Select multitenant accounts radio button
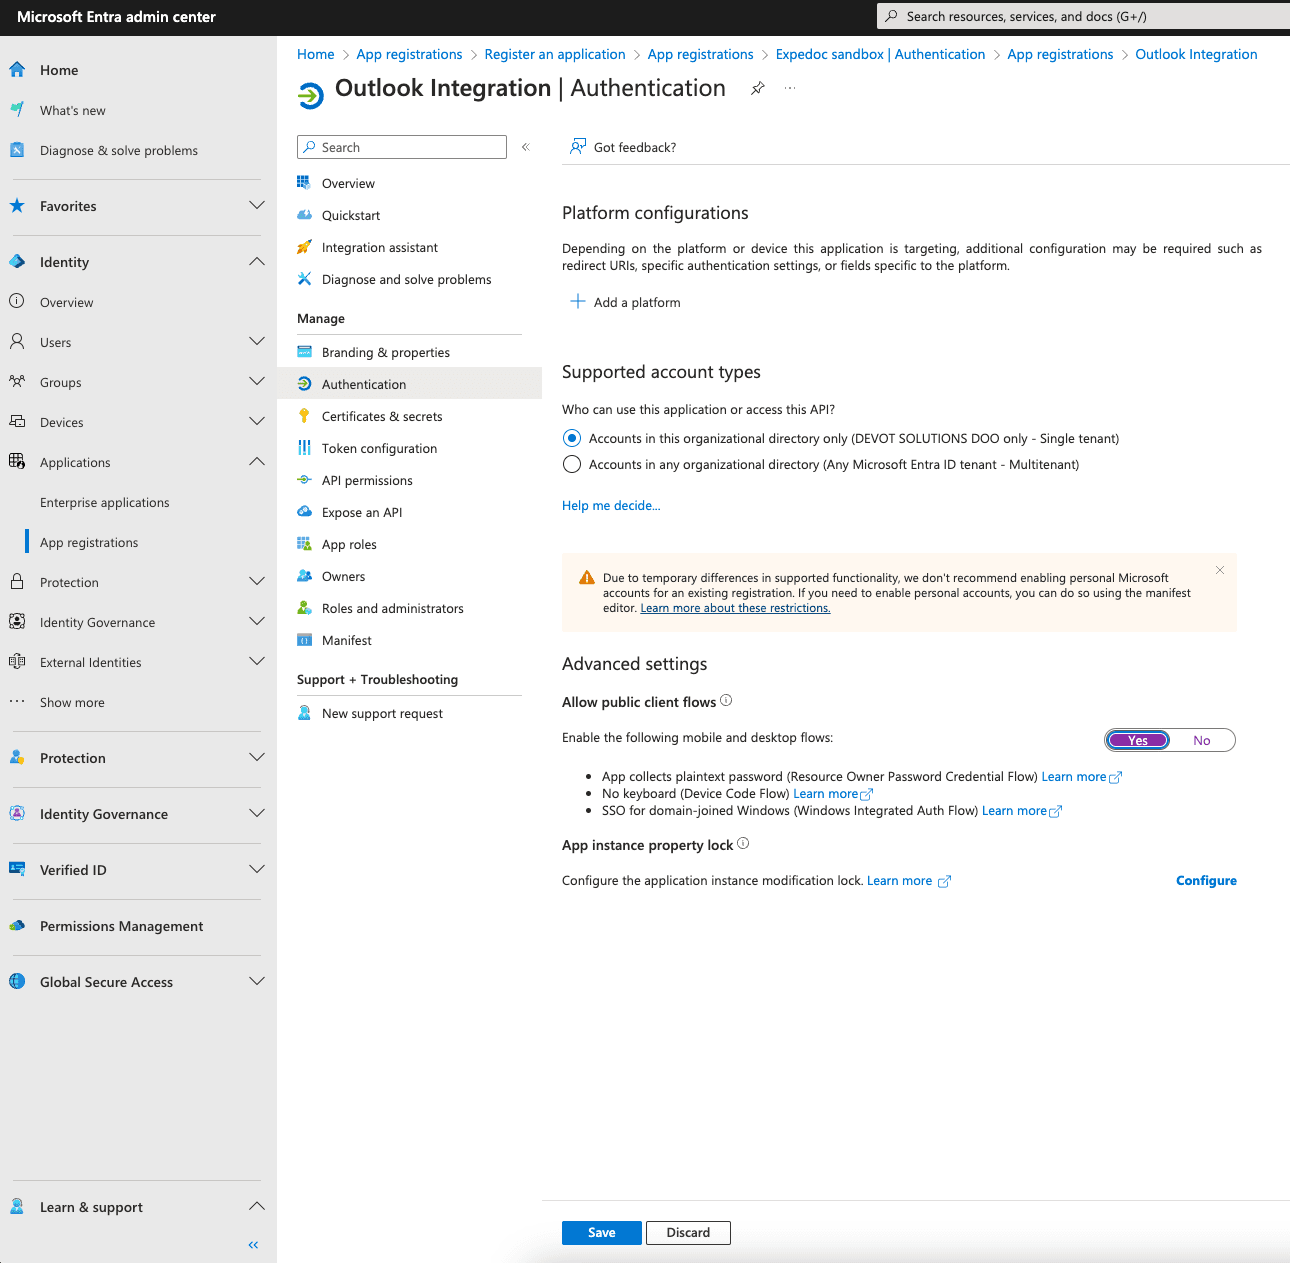 (x=572, y=464)
